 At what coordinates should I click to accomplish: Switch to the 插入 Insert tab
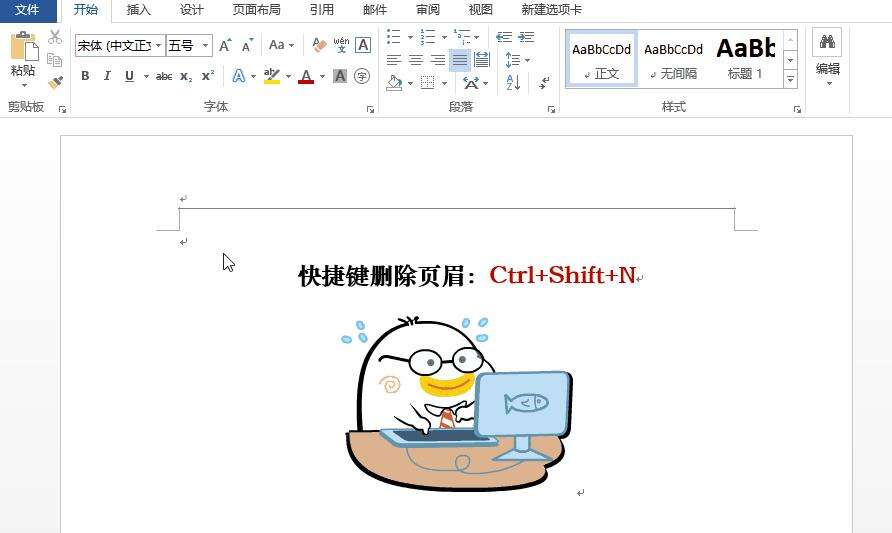138,10
